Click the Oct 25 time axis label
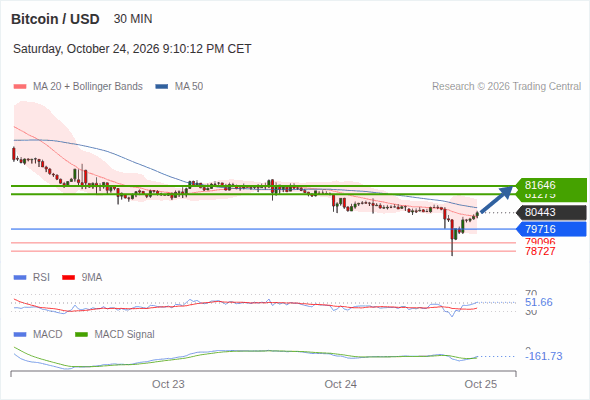This screenshot has width=590, height=400. tap(481, 384)
